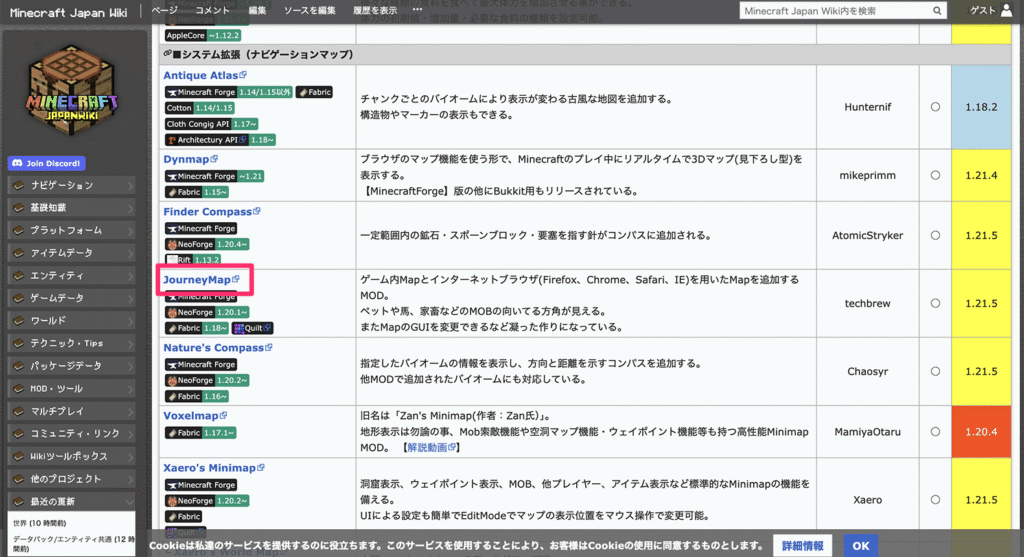Expand the プラットフォーム sidebar section
The image size is (1024, 557).
pos(72,231)
